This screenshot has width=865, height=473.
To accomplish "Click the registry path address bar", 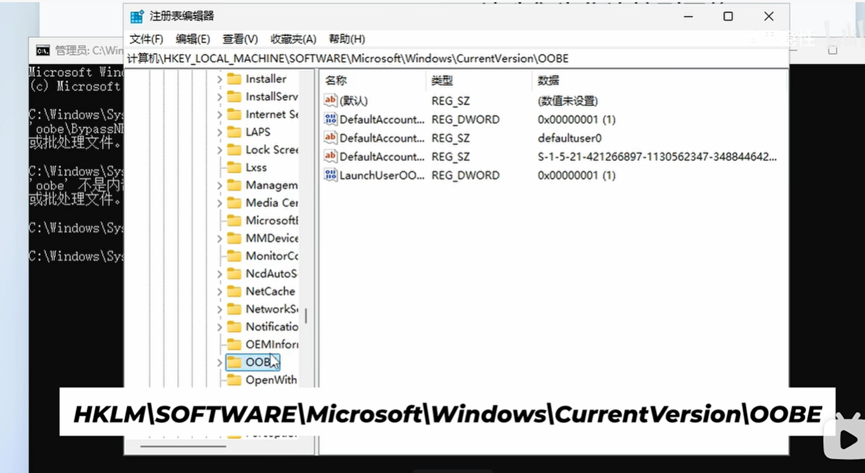I will point(457,59).
